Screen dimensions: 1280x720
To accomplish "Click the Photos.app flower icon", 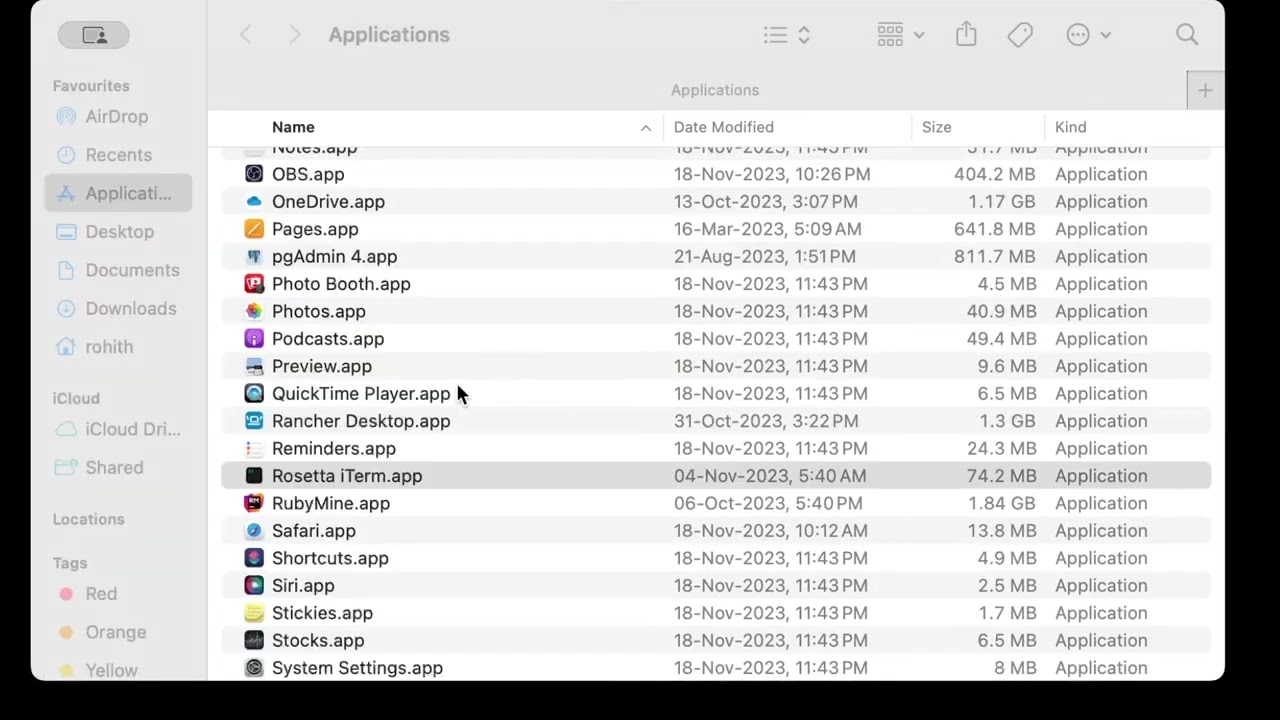I will (x=254, y=311).
